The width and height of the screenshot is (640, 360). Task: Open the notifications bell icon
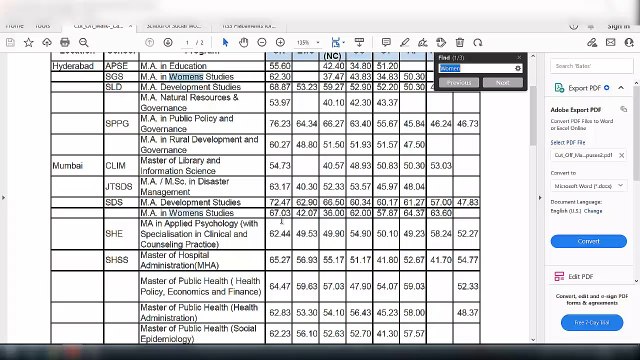[591, 27]
